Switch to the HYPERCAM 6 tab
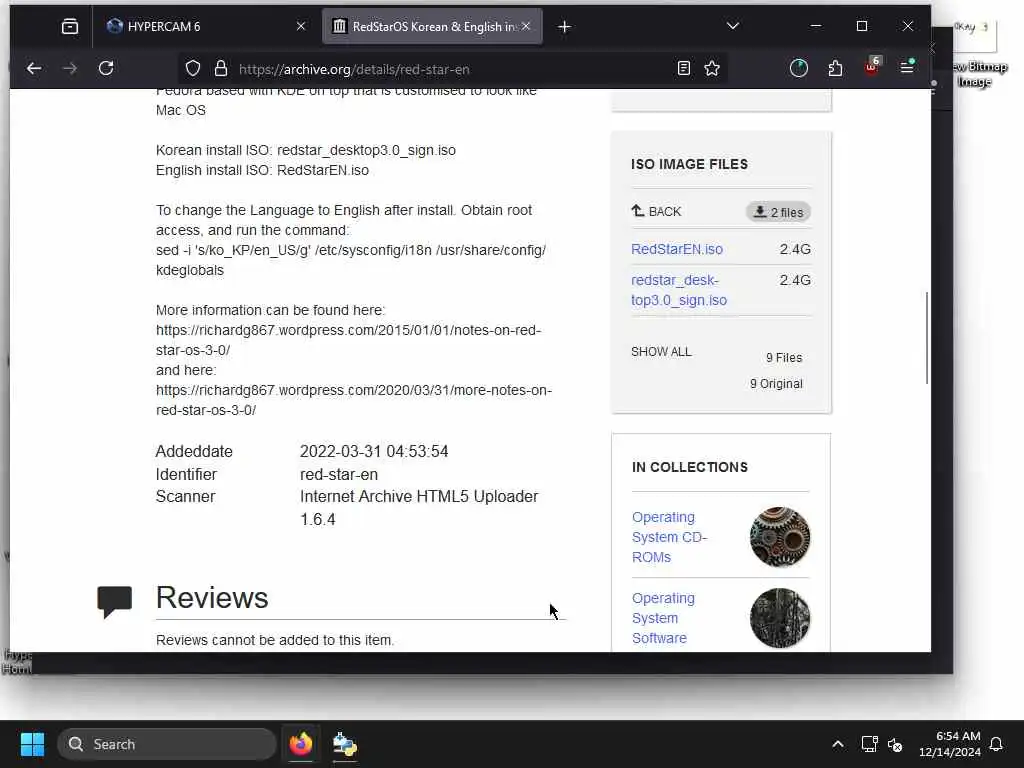1024x768 pixels. coord(206,27)
